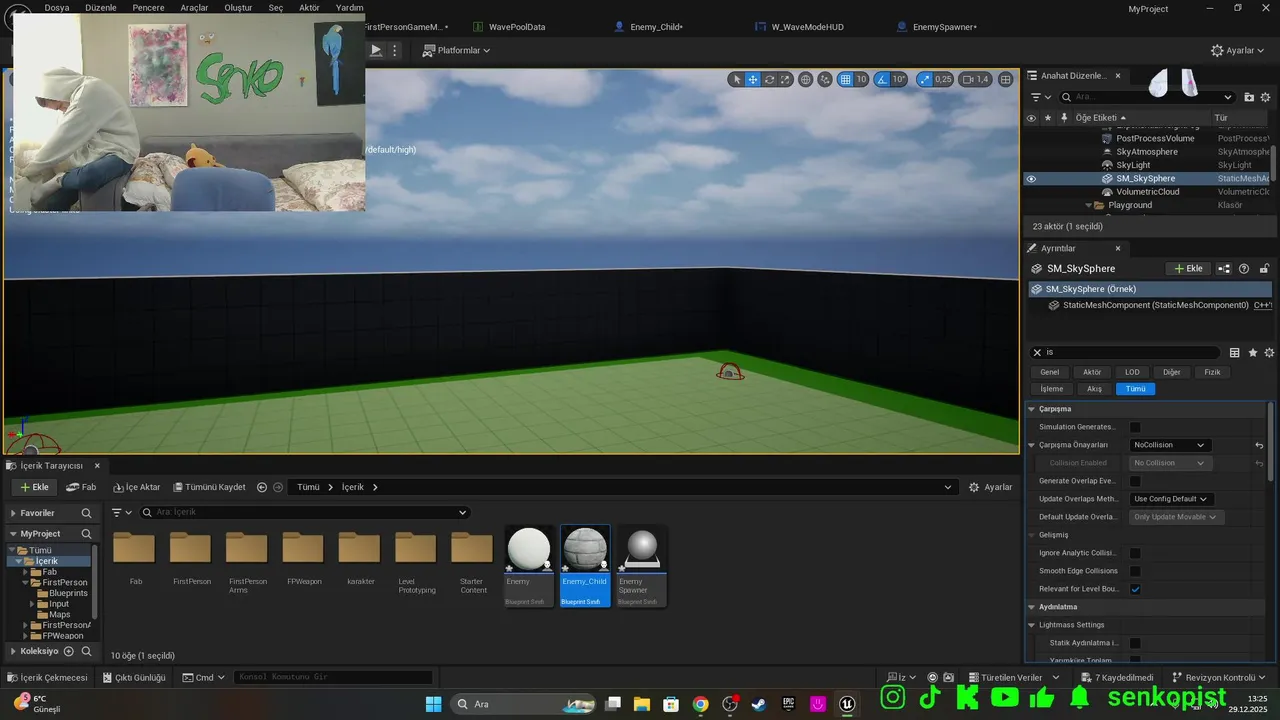The width and height of the screenshot is (1280, 720).
Task: Create new folder in outliner
Action: point(1249,97)
